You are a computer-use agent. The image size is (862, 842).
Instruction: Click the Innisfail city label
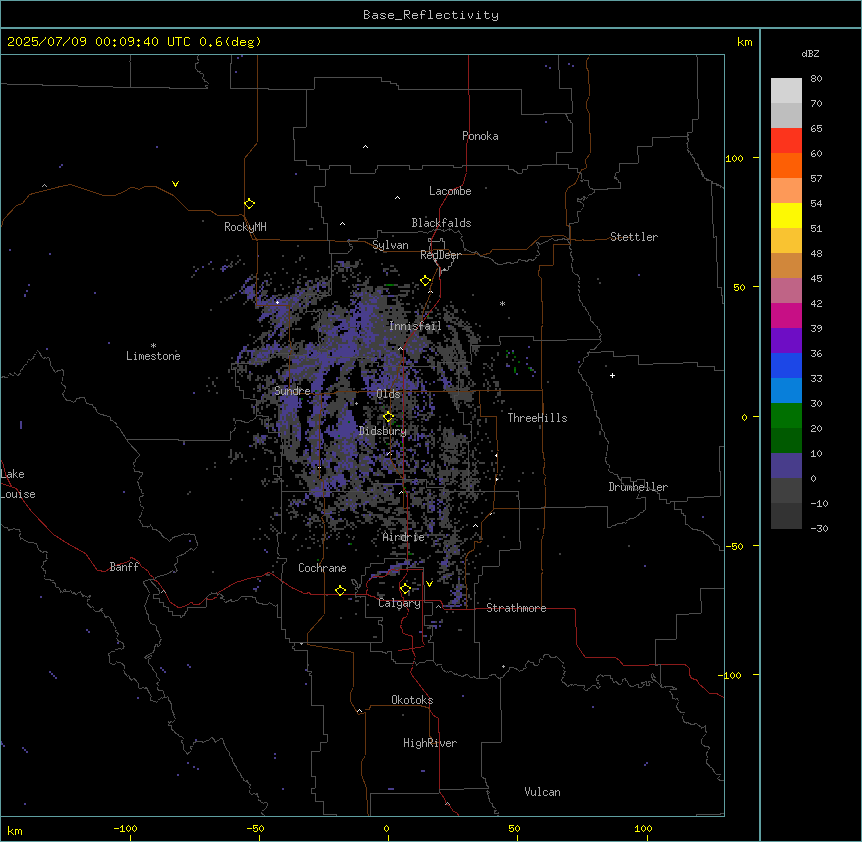pyautogui.click(x=415, y=326)
